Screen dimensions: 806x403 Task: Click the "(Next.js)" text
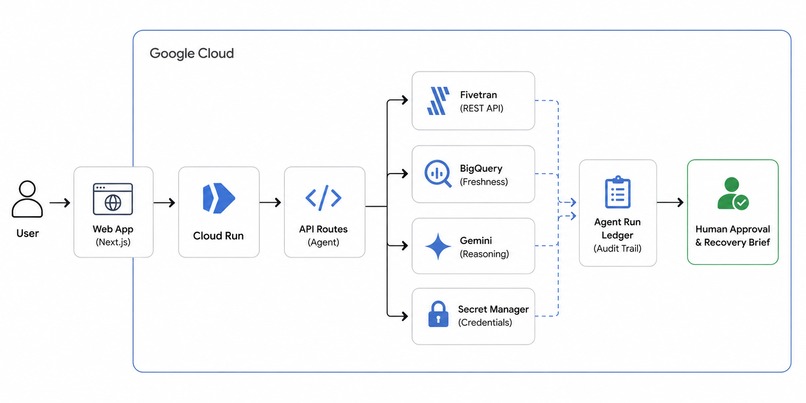pyautogui.click(x=113, y=241)
